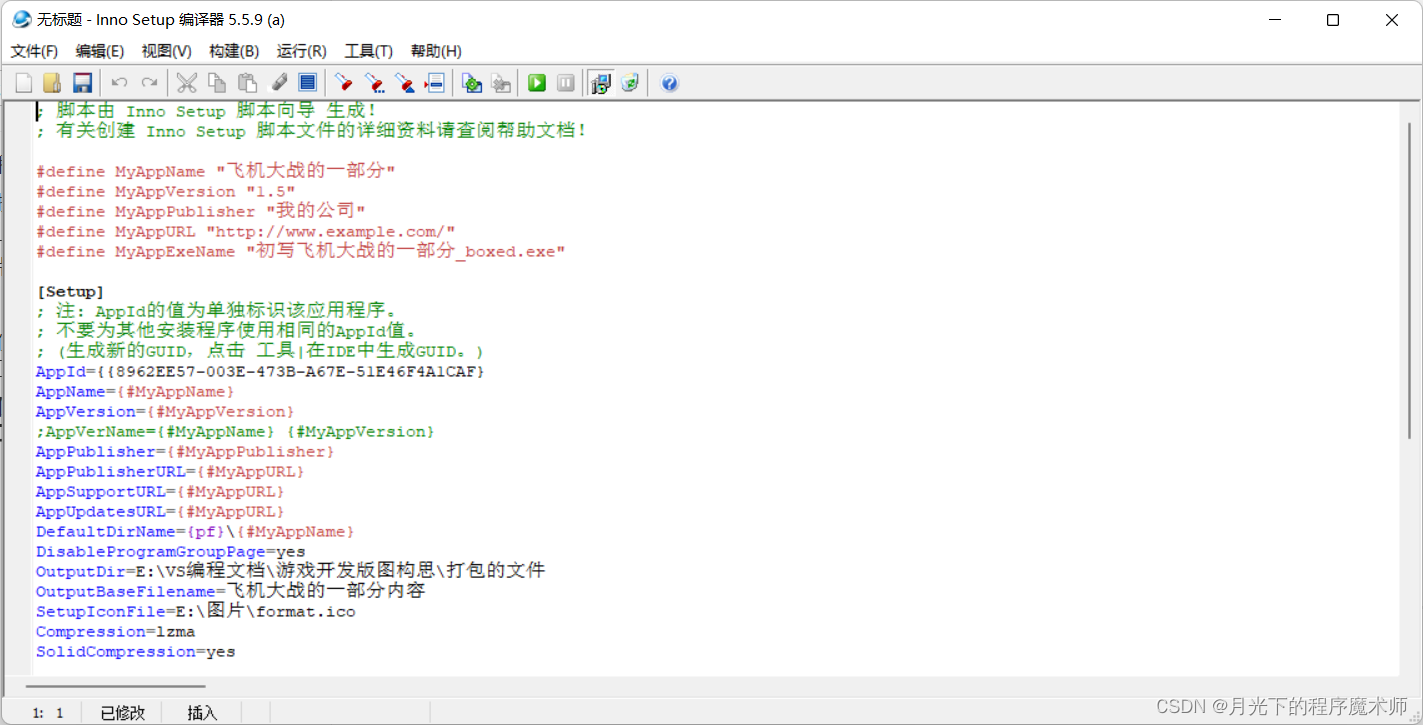This screenshot has width=1423, height=725.
Task: Open the 运行(R) menu
Action: point(302,51)
